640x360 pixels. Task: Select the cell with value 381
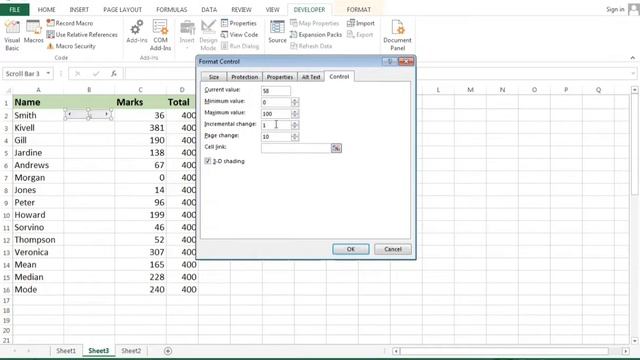pos(140,128)
